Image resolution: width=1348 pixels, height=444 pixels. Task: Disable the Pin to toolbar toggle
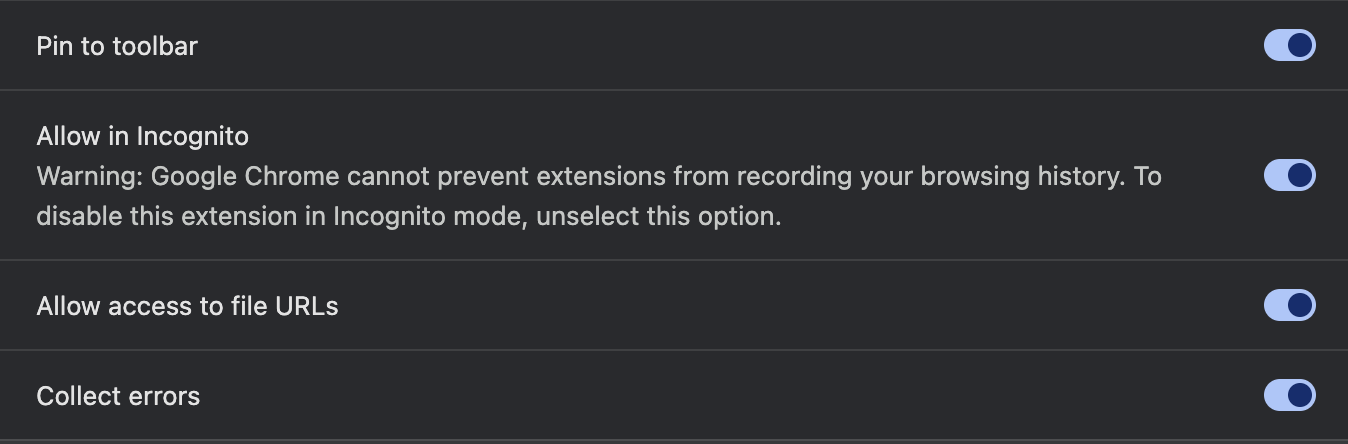[x=1289, y=45]
